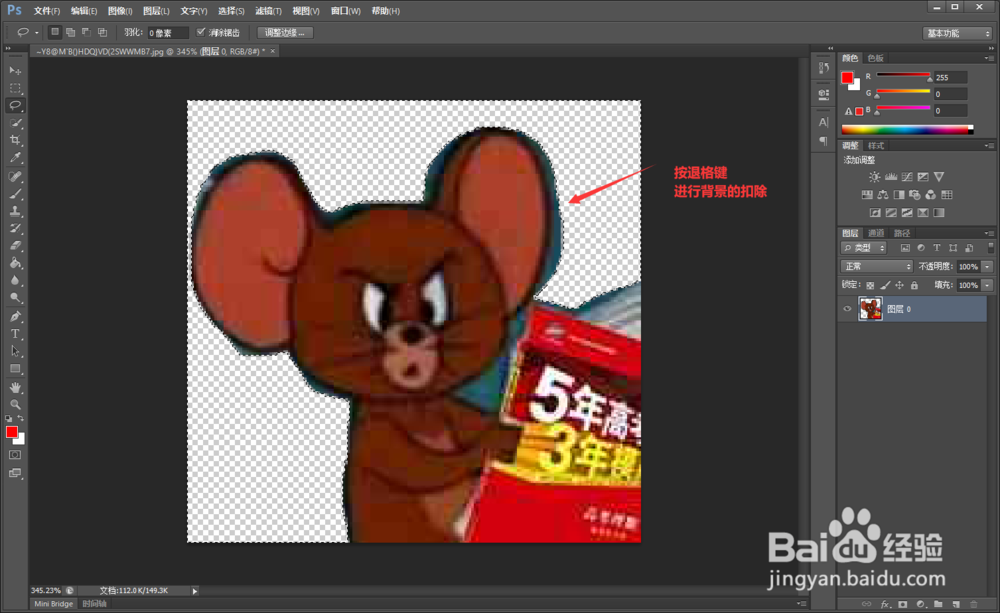The width and height of the screenshot is (1000, 613).
Task: Select the Horizontal Type tool
Action: [15, 334]
